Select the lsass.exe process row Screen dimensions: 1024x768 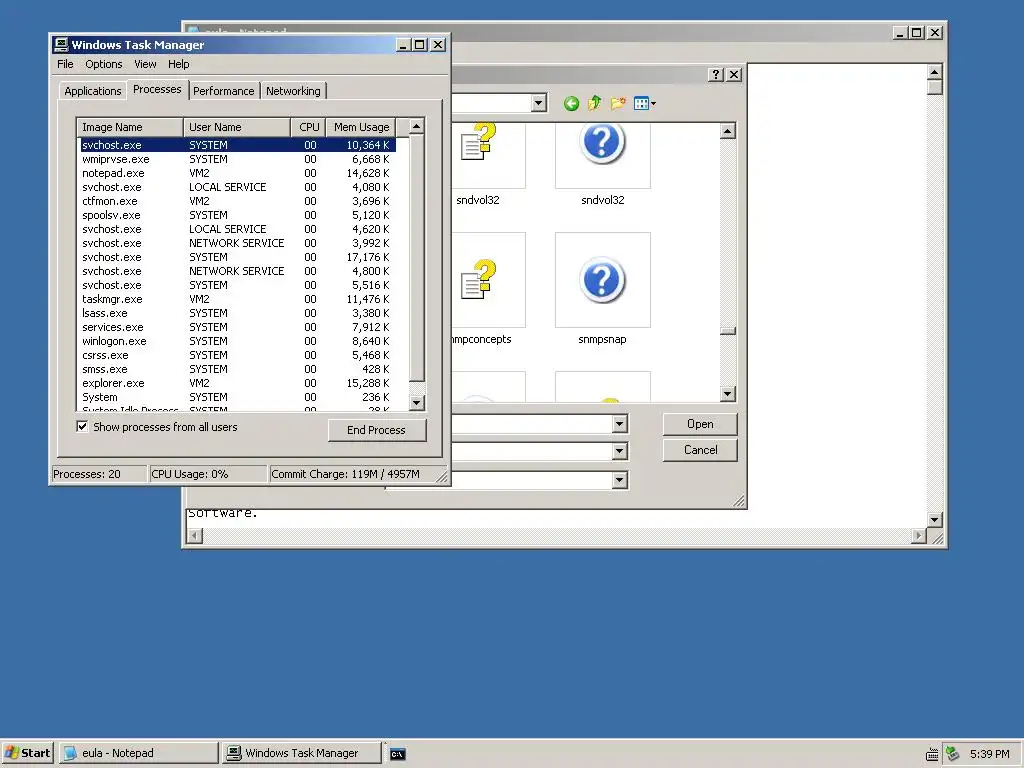click(236, 313)
